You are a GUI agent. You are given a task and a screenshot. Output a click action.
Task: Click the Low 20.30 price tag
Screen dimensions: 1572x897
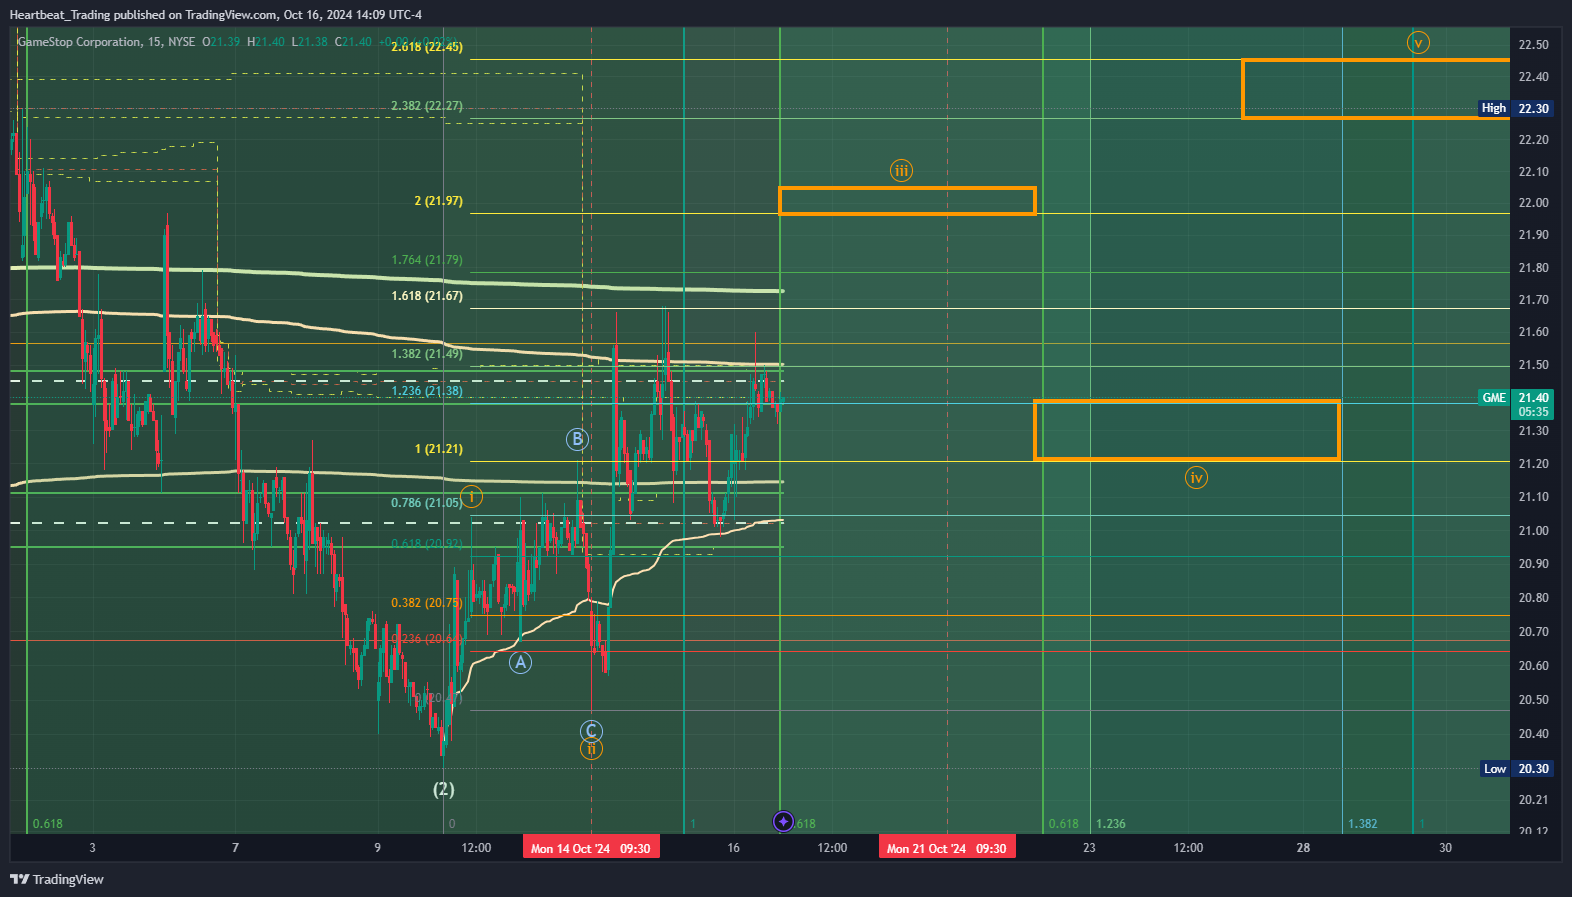1517,769
